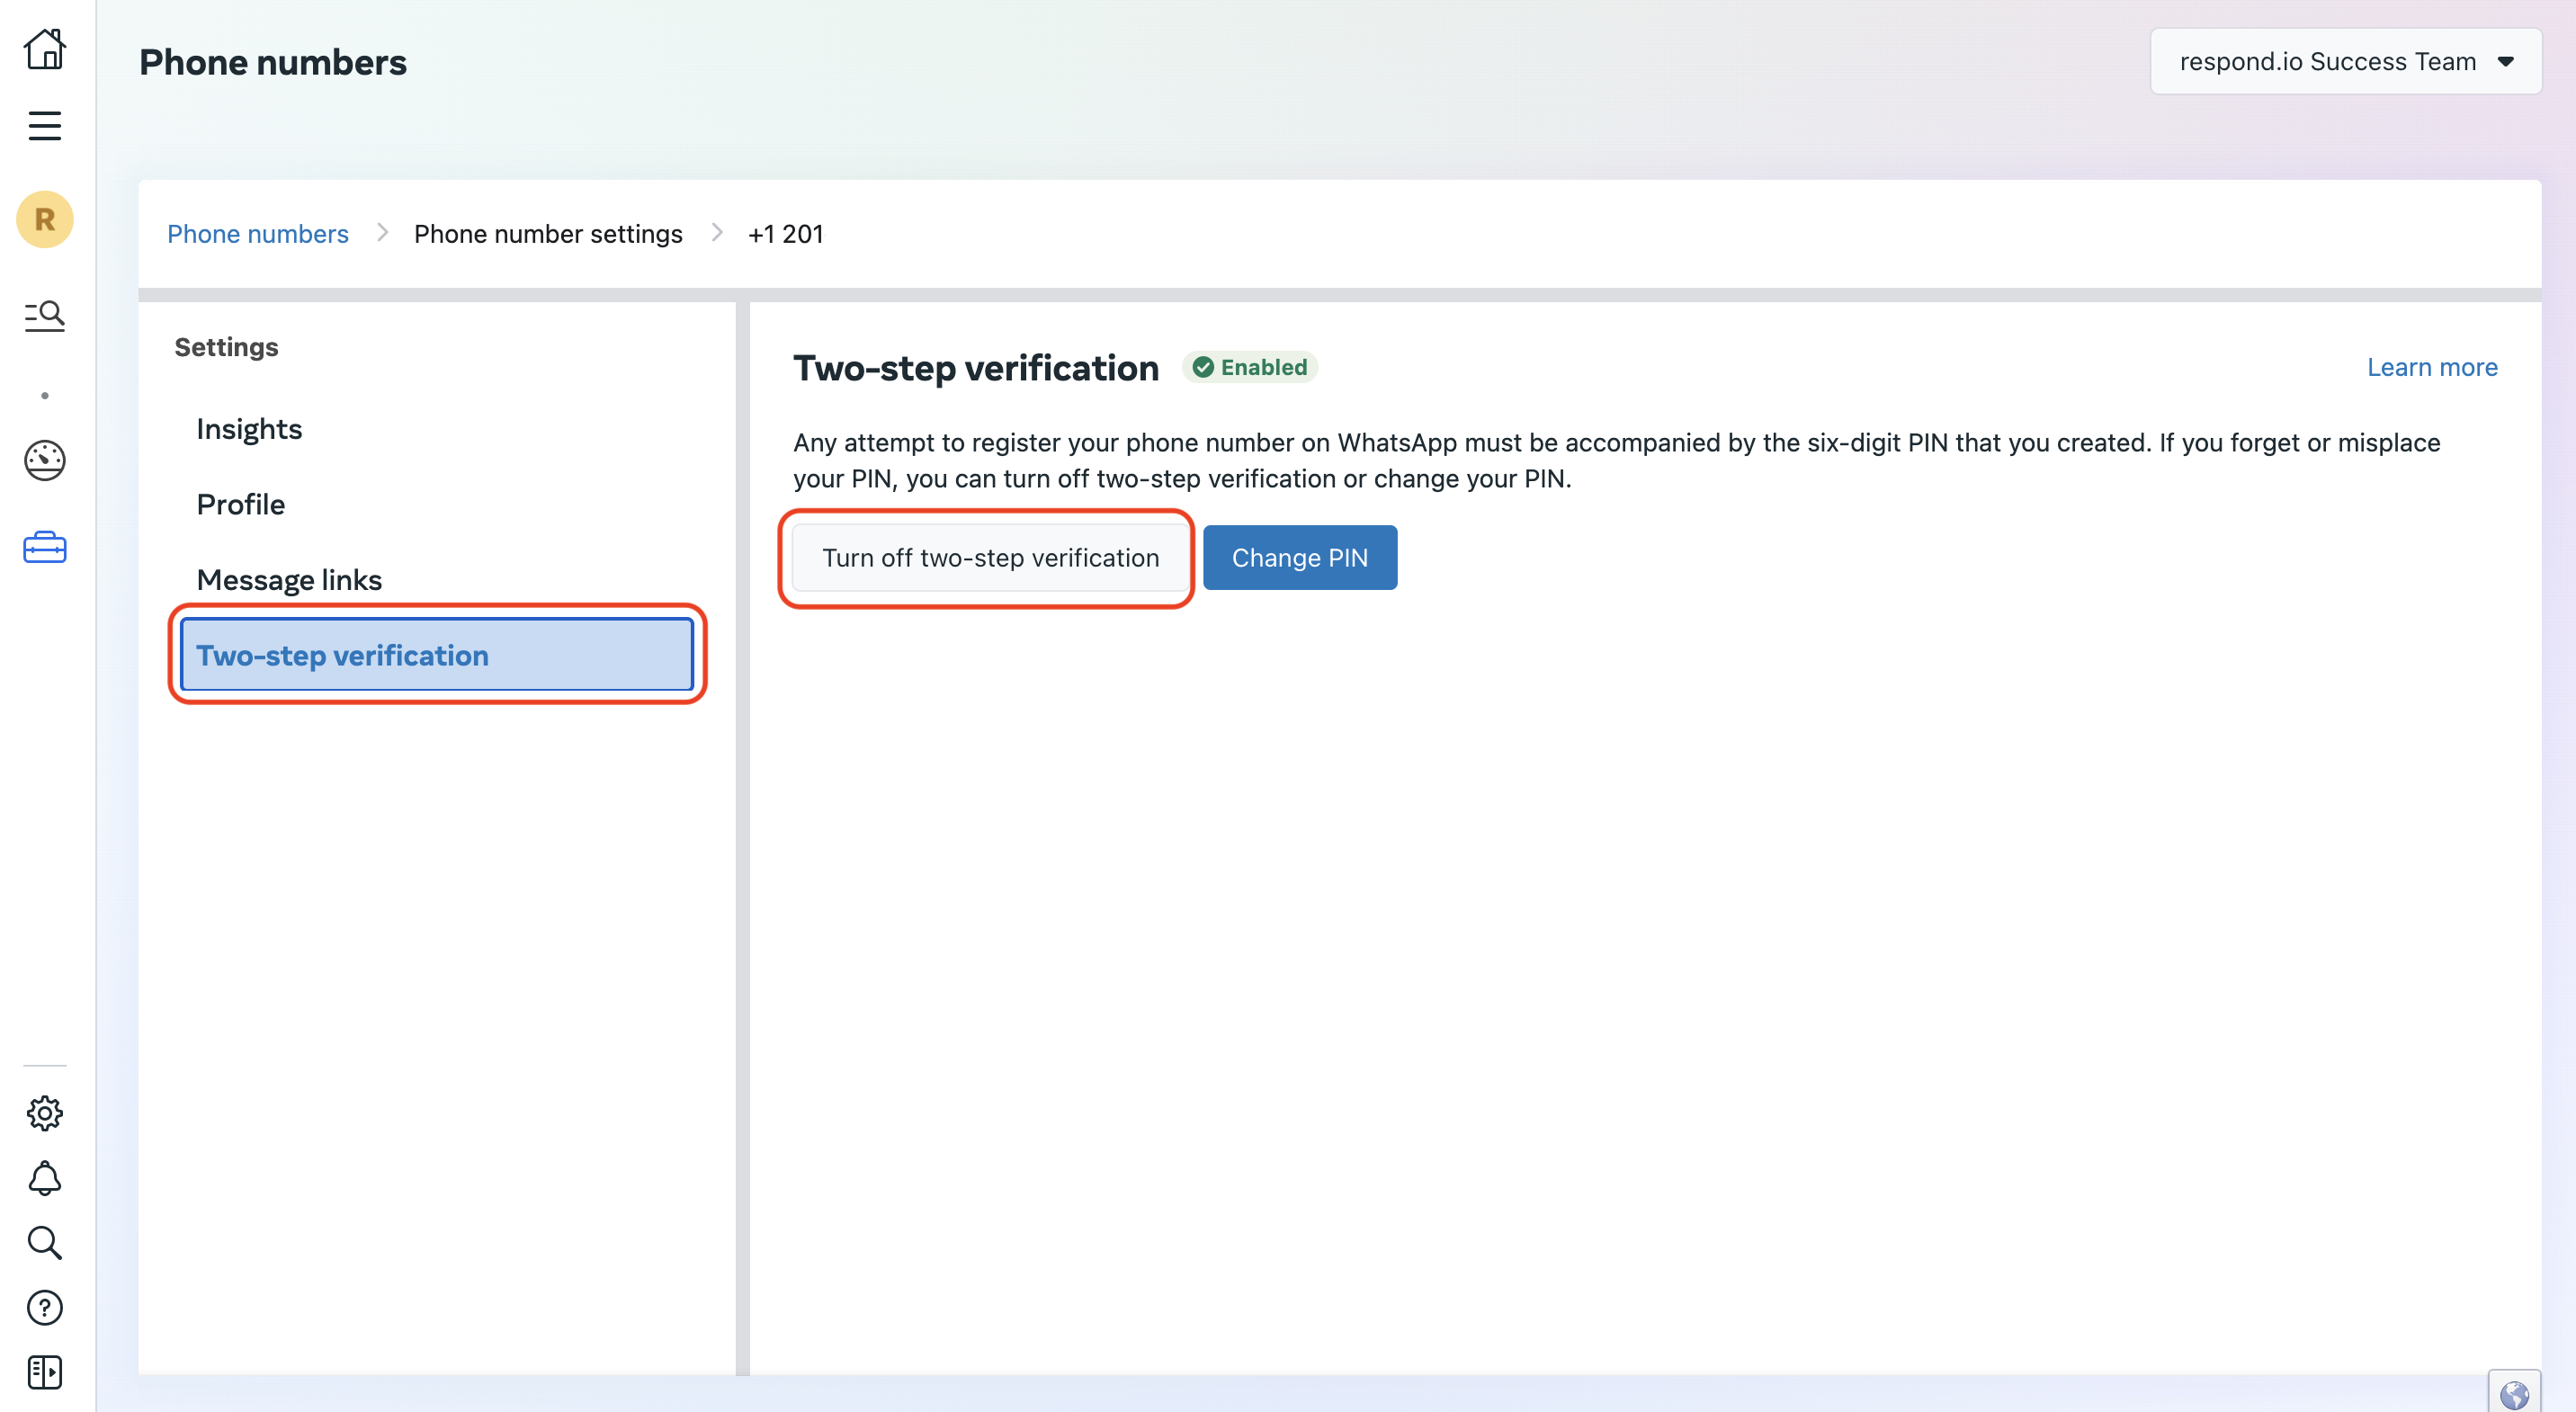The image size is (2576, 1412).
Task: Open the notifications bell icon
Action: tap(45, 1178)
